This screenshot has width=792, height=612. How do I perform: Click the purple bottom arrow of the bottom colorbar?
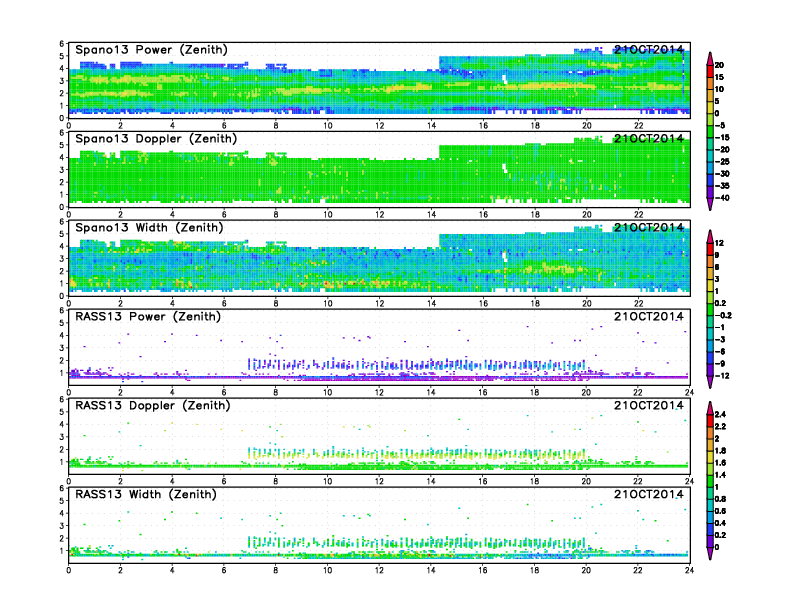click(710, 553)
